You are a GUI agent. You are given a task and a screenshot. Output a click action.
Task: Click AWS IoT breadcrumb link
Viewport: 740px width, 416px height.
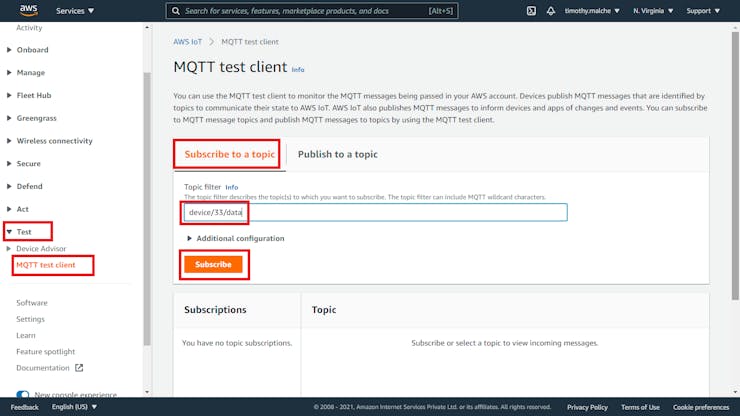tap(187, 42)
